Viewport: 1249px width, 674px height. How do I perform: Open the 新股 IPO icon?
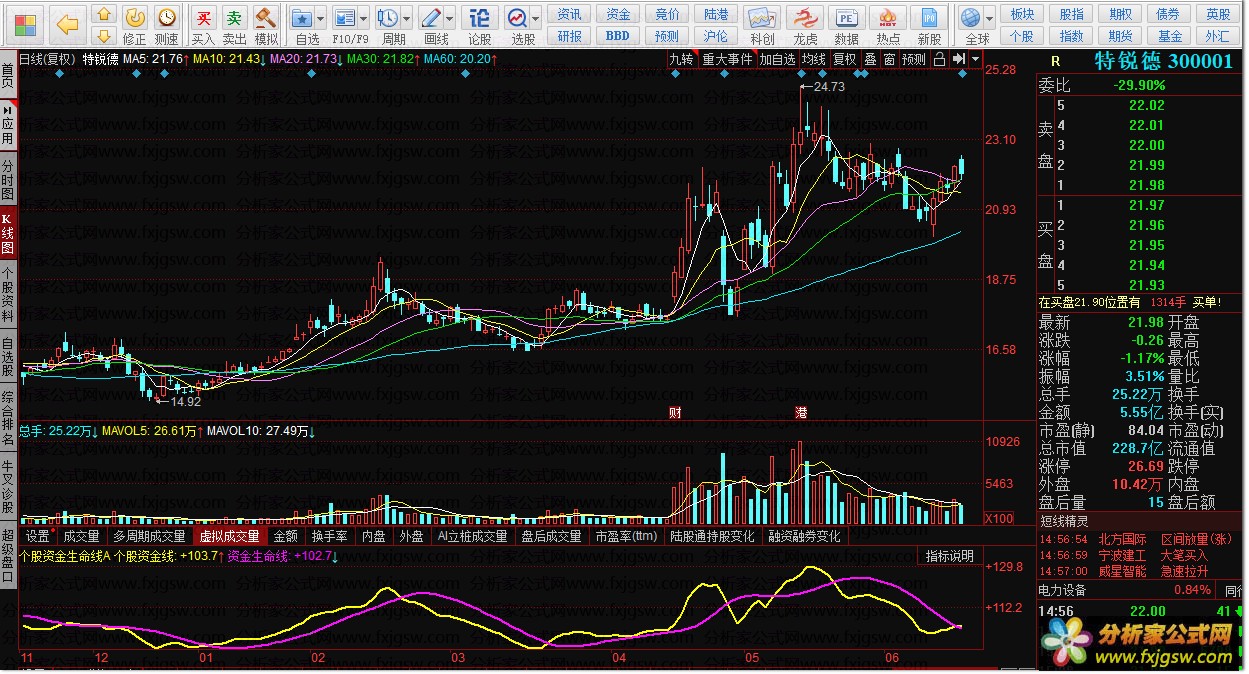click(x=930, y=18)
